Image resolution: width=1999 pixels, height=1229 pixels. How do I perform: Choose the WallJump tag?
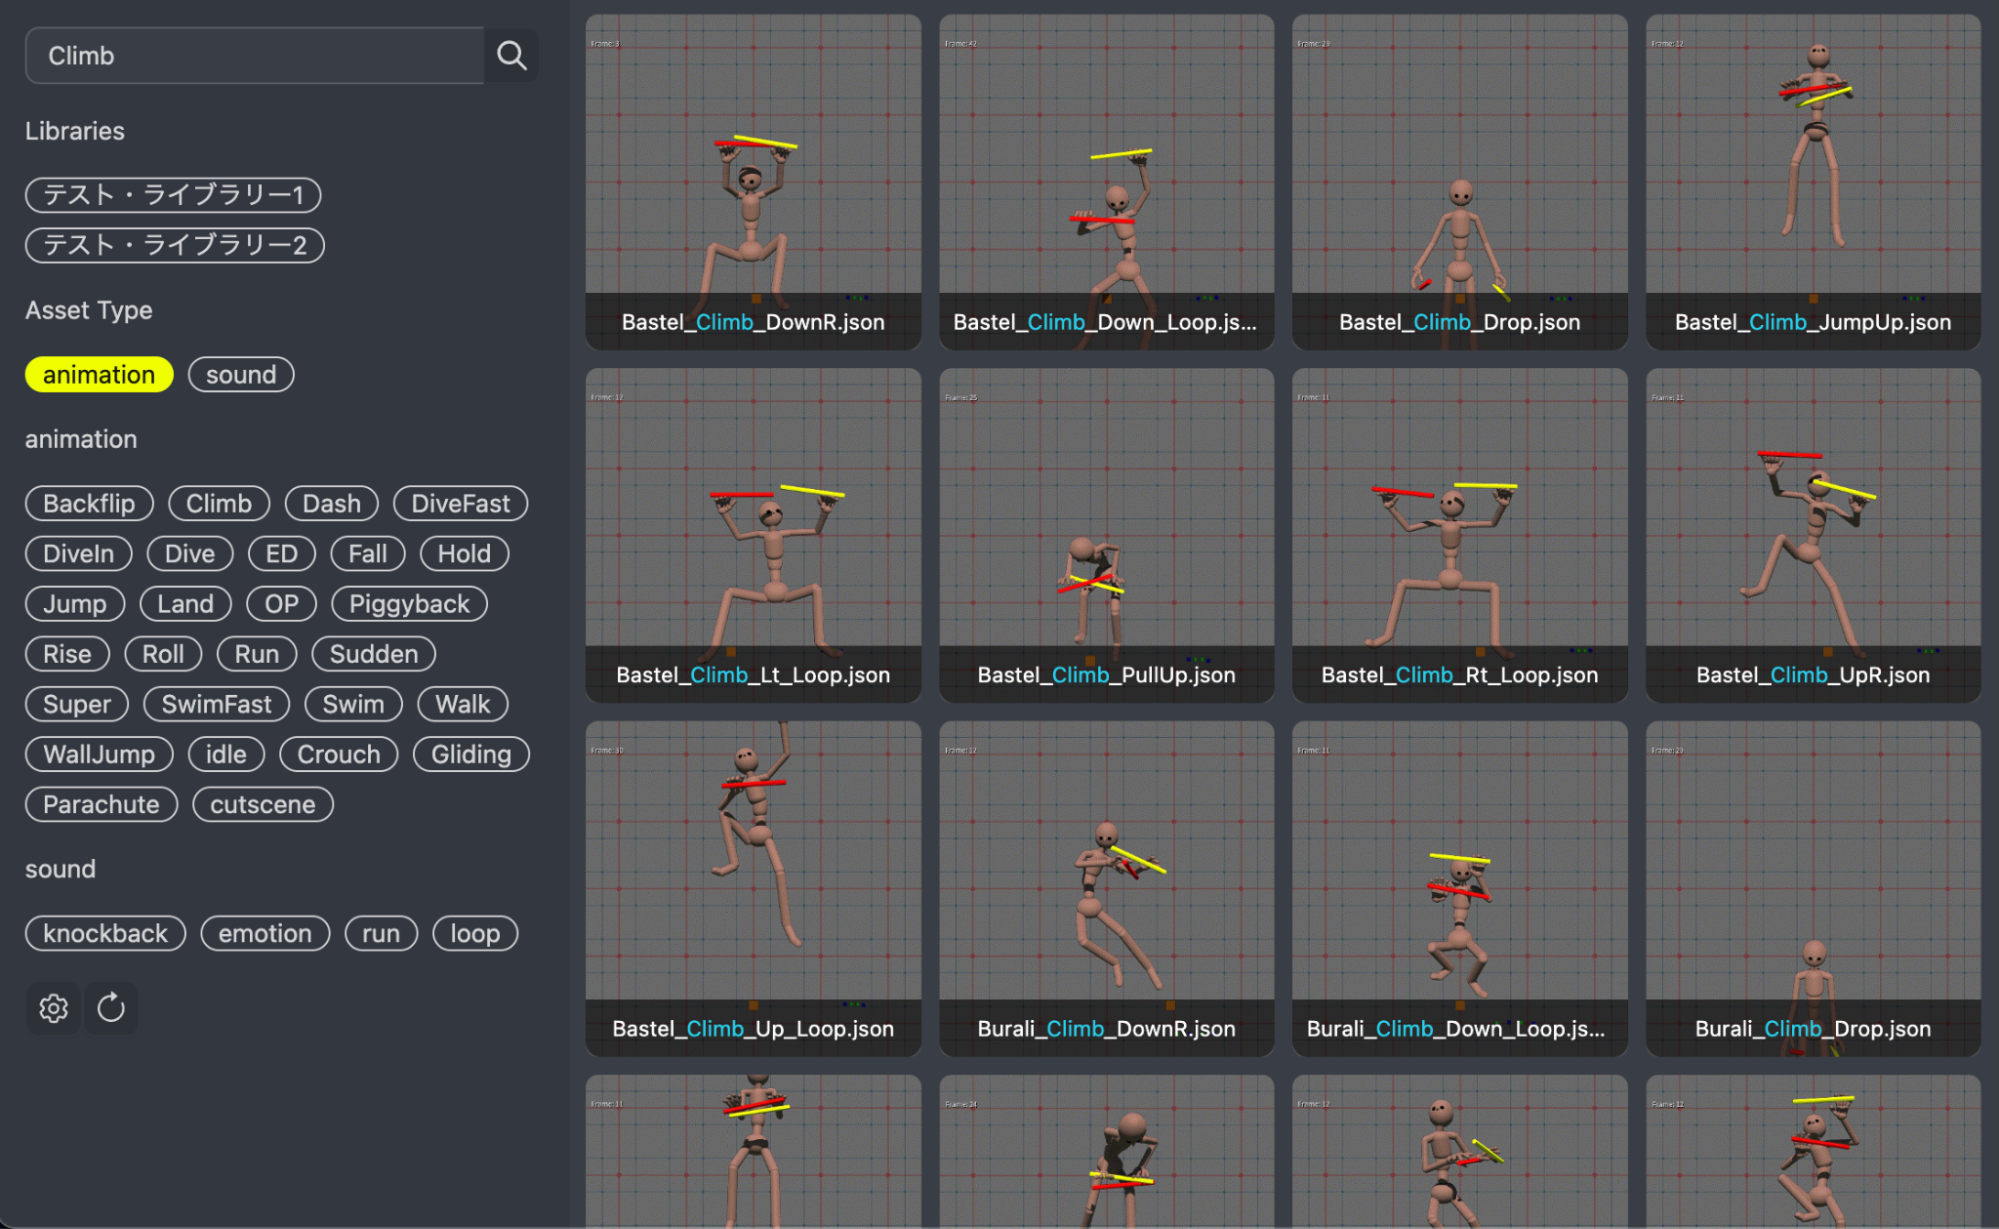coord(99,753)
